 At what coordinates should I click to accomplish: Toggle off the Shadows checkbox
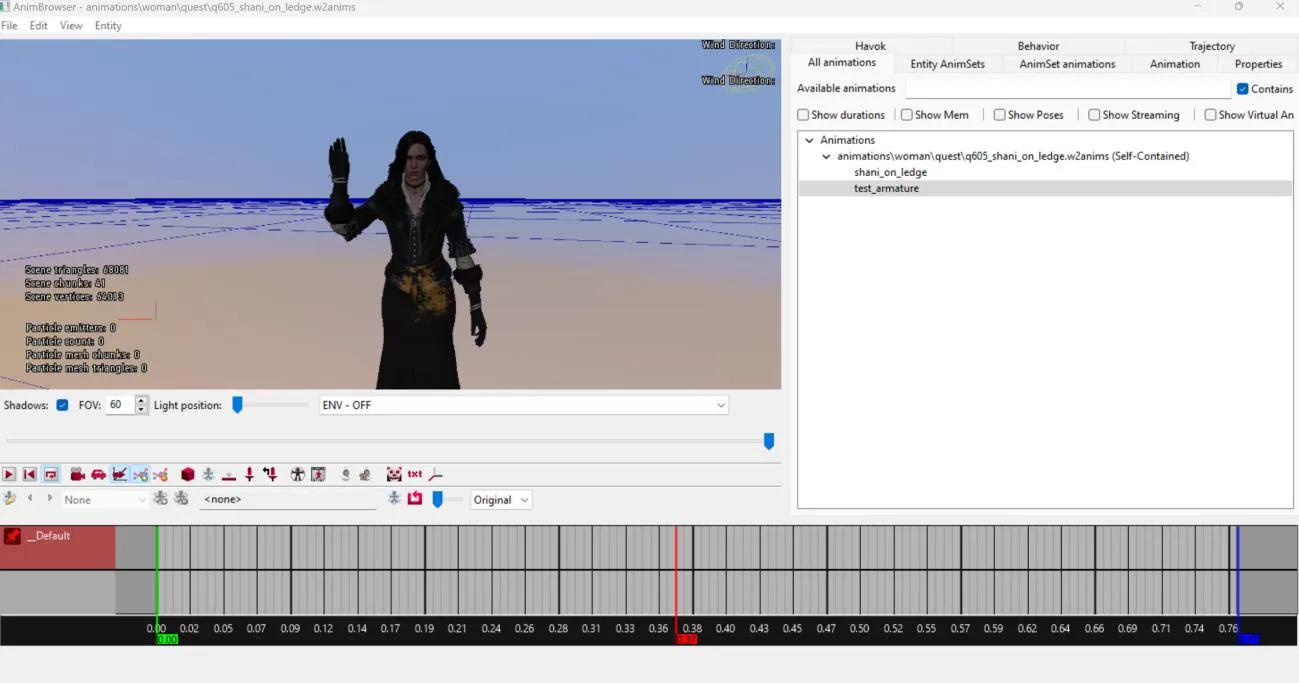63,405
